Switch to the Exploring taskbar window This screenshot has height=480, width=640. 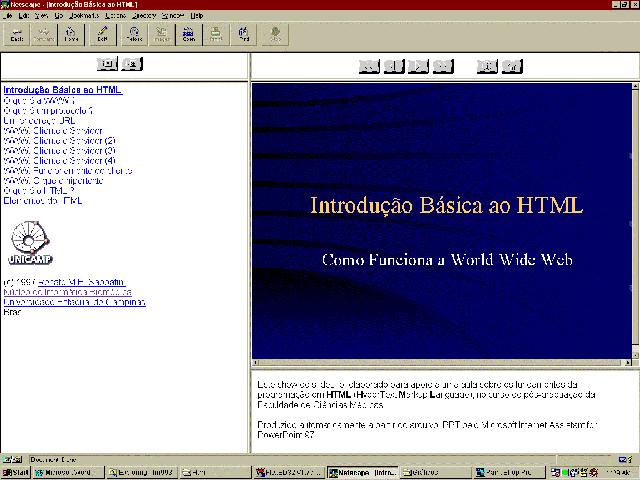(x=141, y=473)
